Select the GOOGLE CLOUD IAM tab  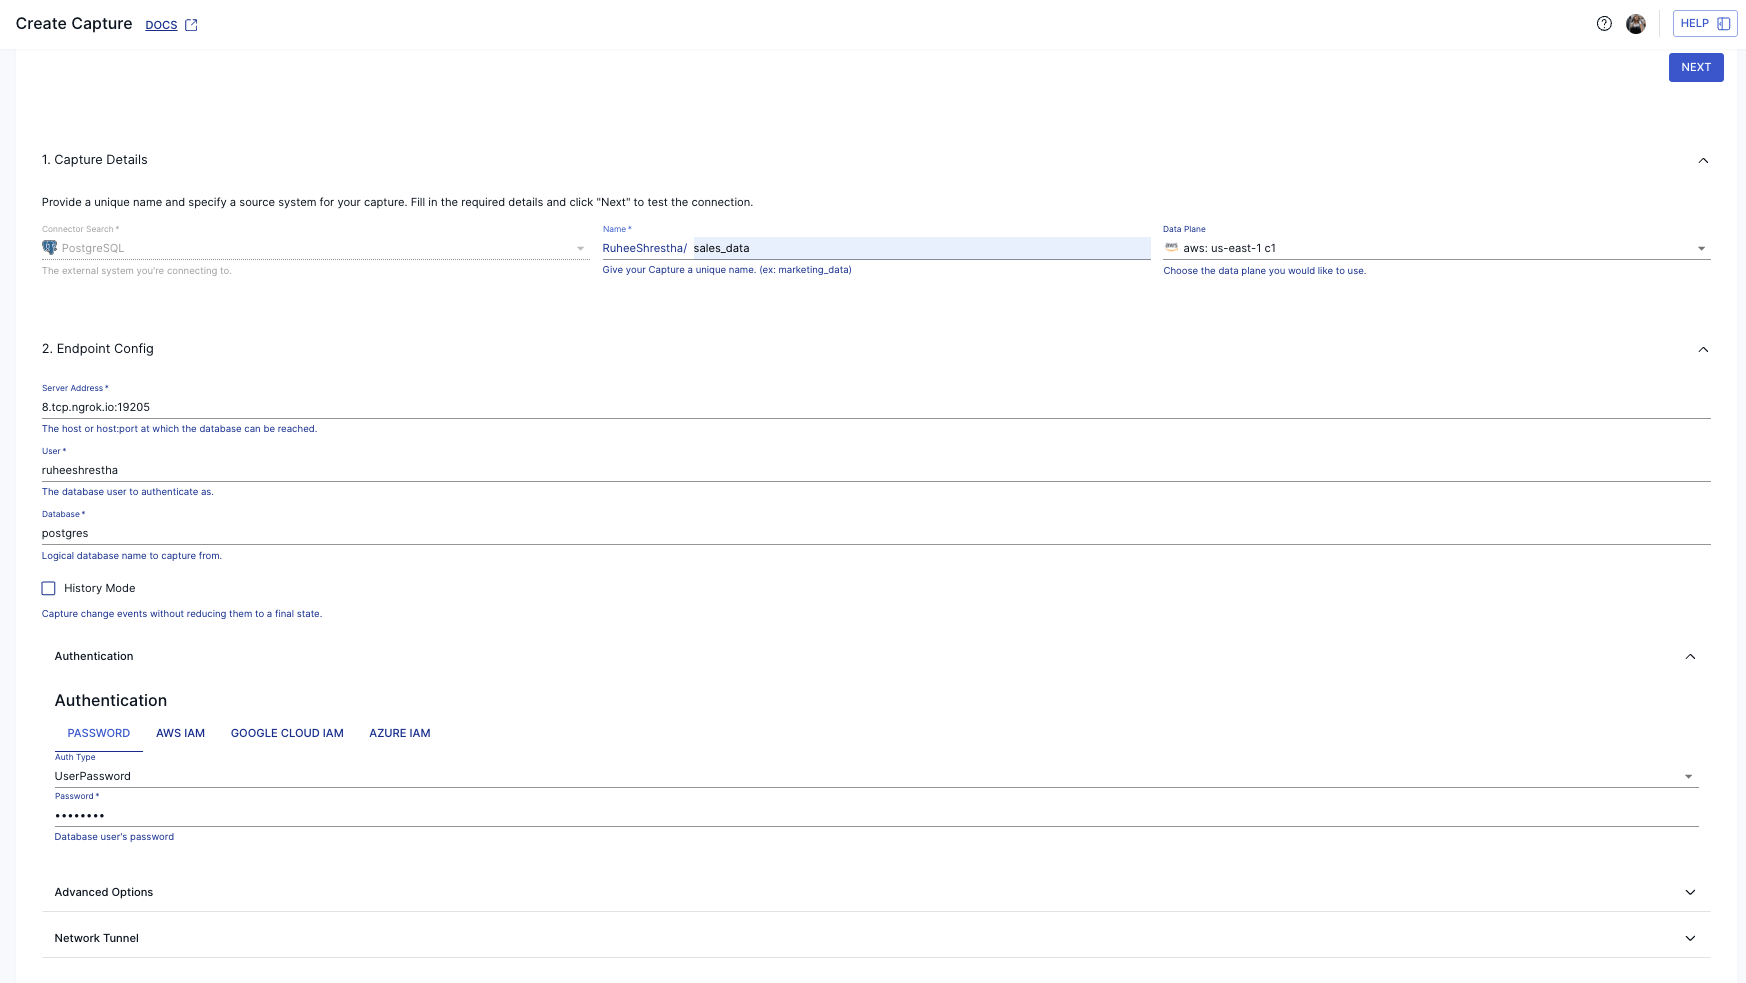pos(287,733)
